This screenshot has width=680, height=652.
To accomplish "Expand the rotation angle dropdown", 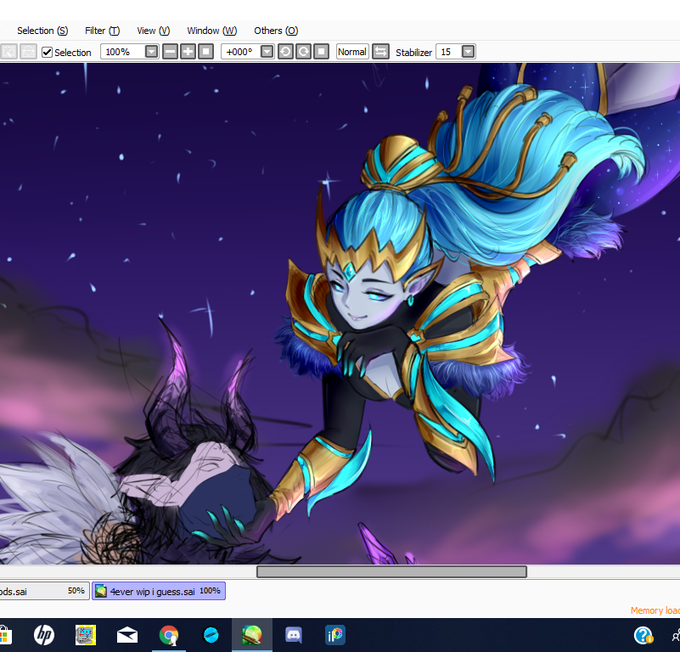I will click(267, 52).
